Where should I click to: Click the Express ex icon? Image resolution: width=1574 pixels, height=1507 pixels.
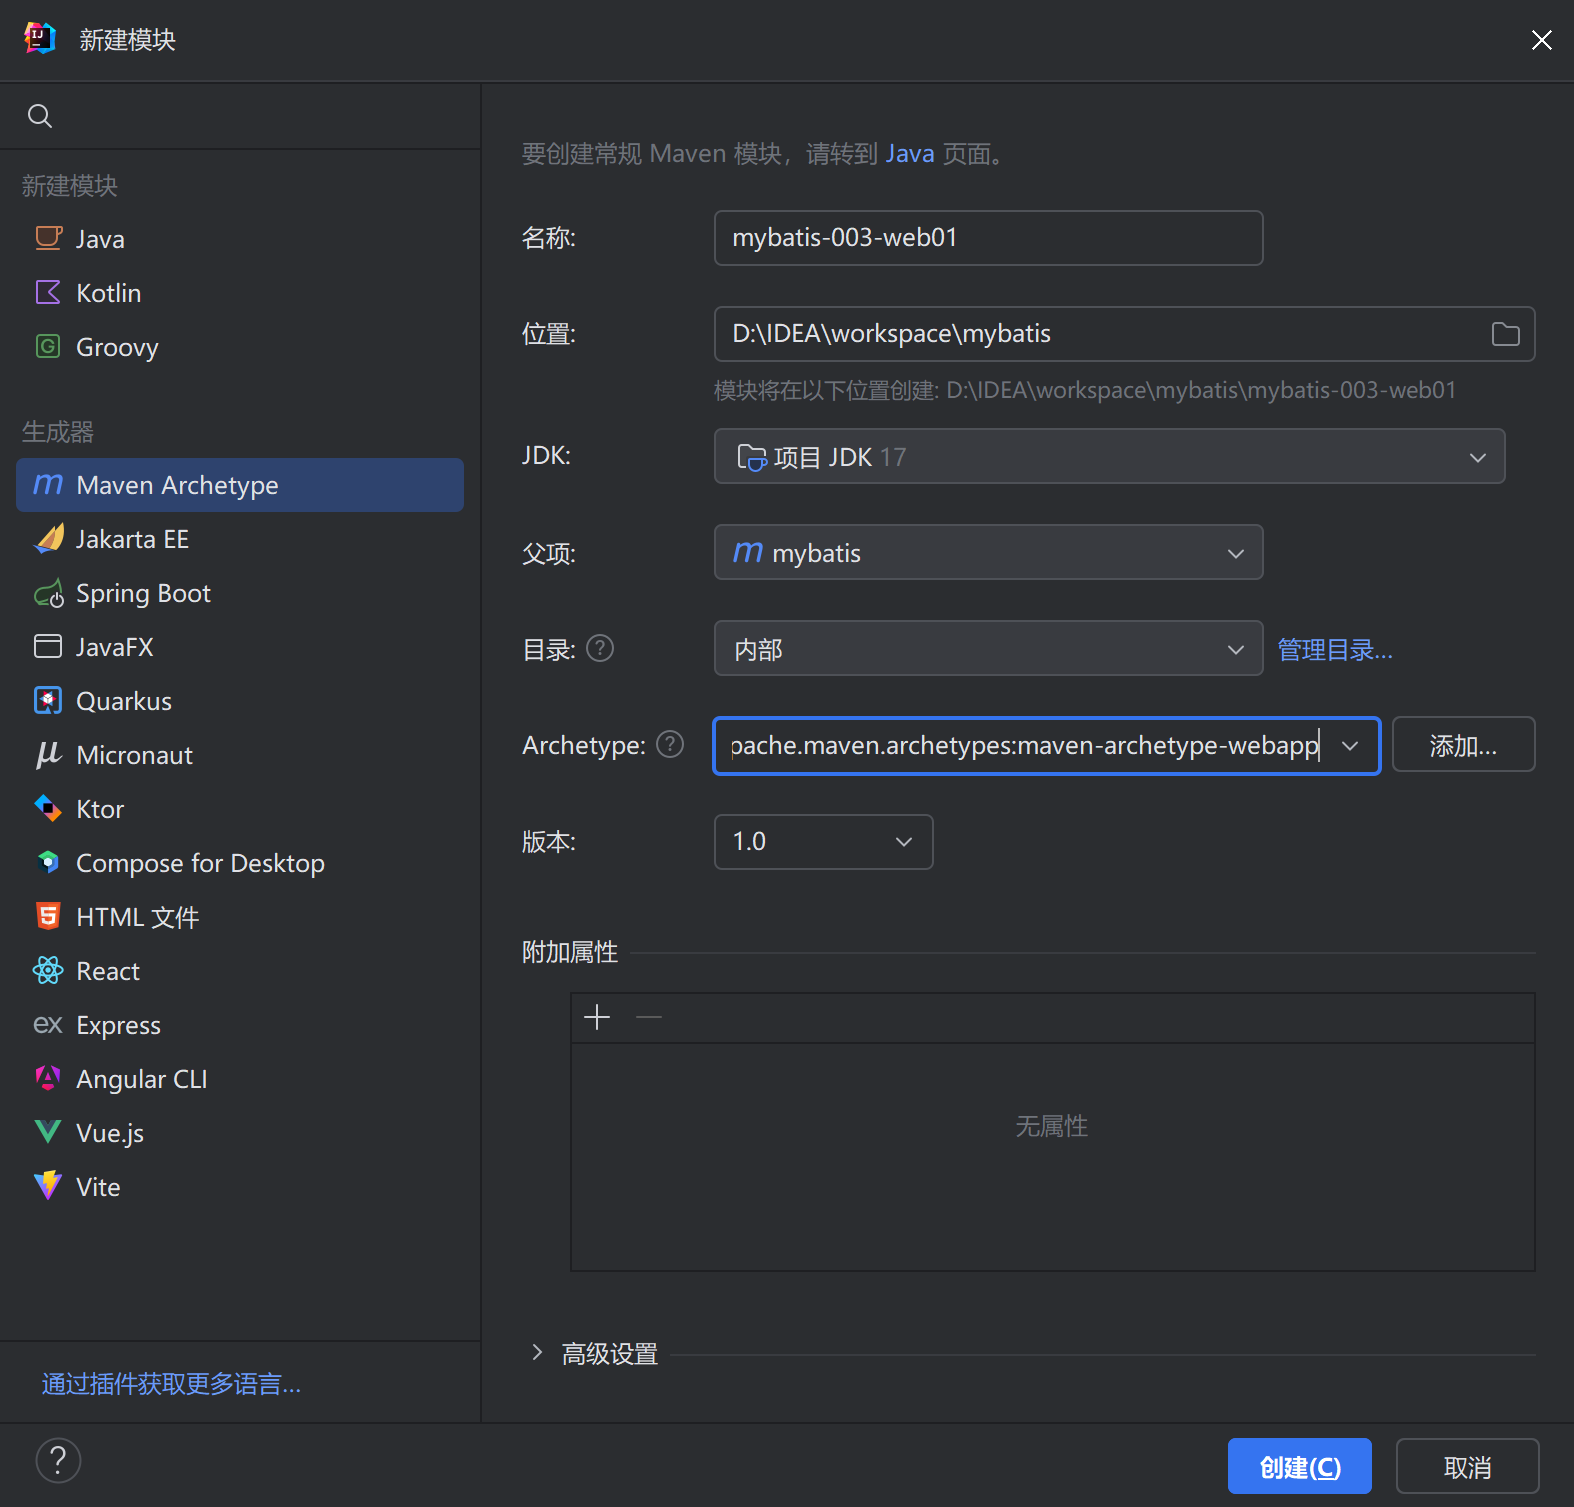point(48,1024)
